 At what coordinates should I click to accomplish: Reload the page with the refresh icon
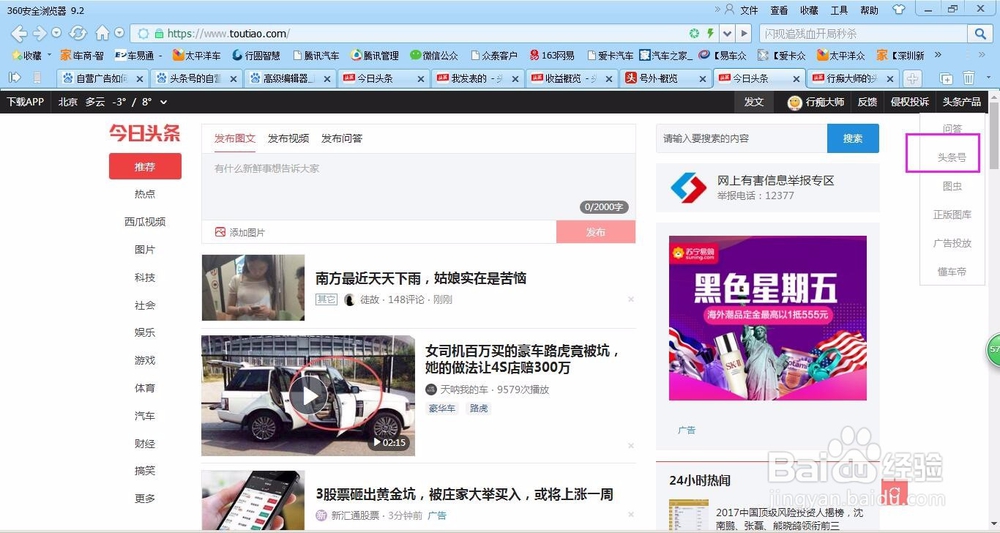[78, 33]
